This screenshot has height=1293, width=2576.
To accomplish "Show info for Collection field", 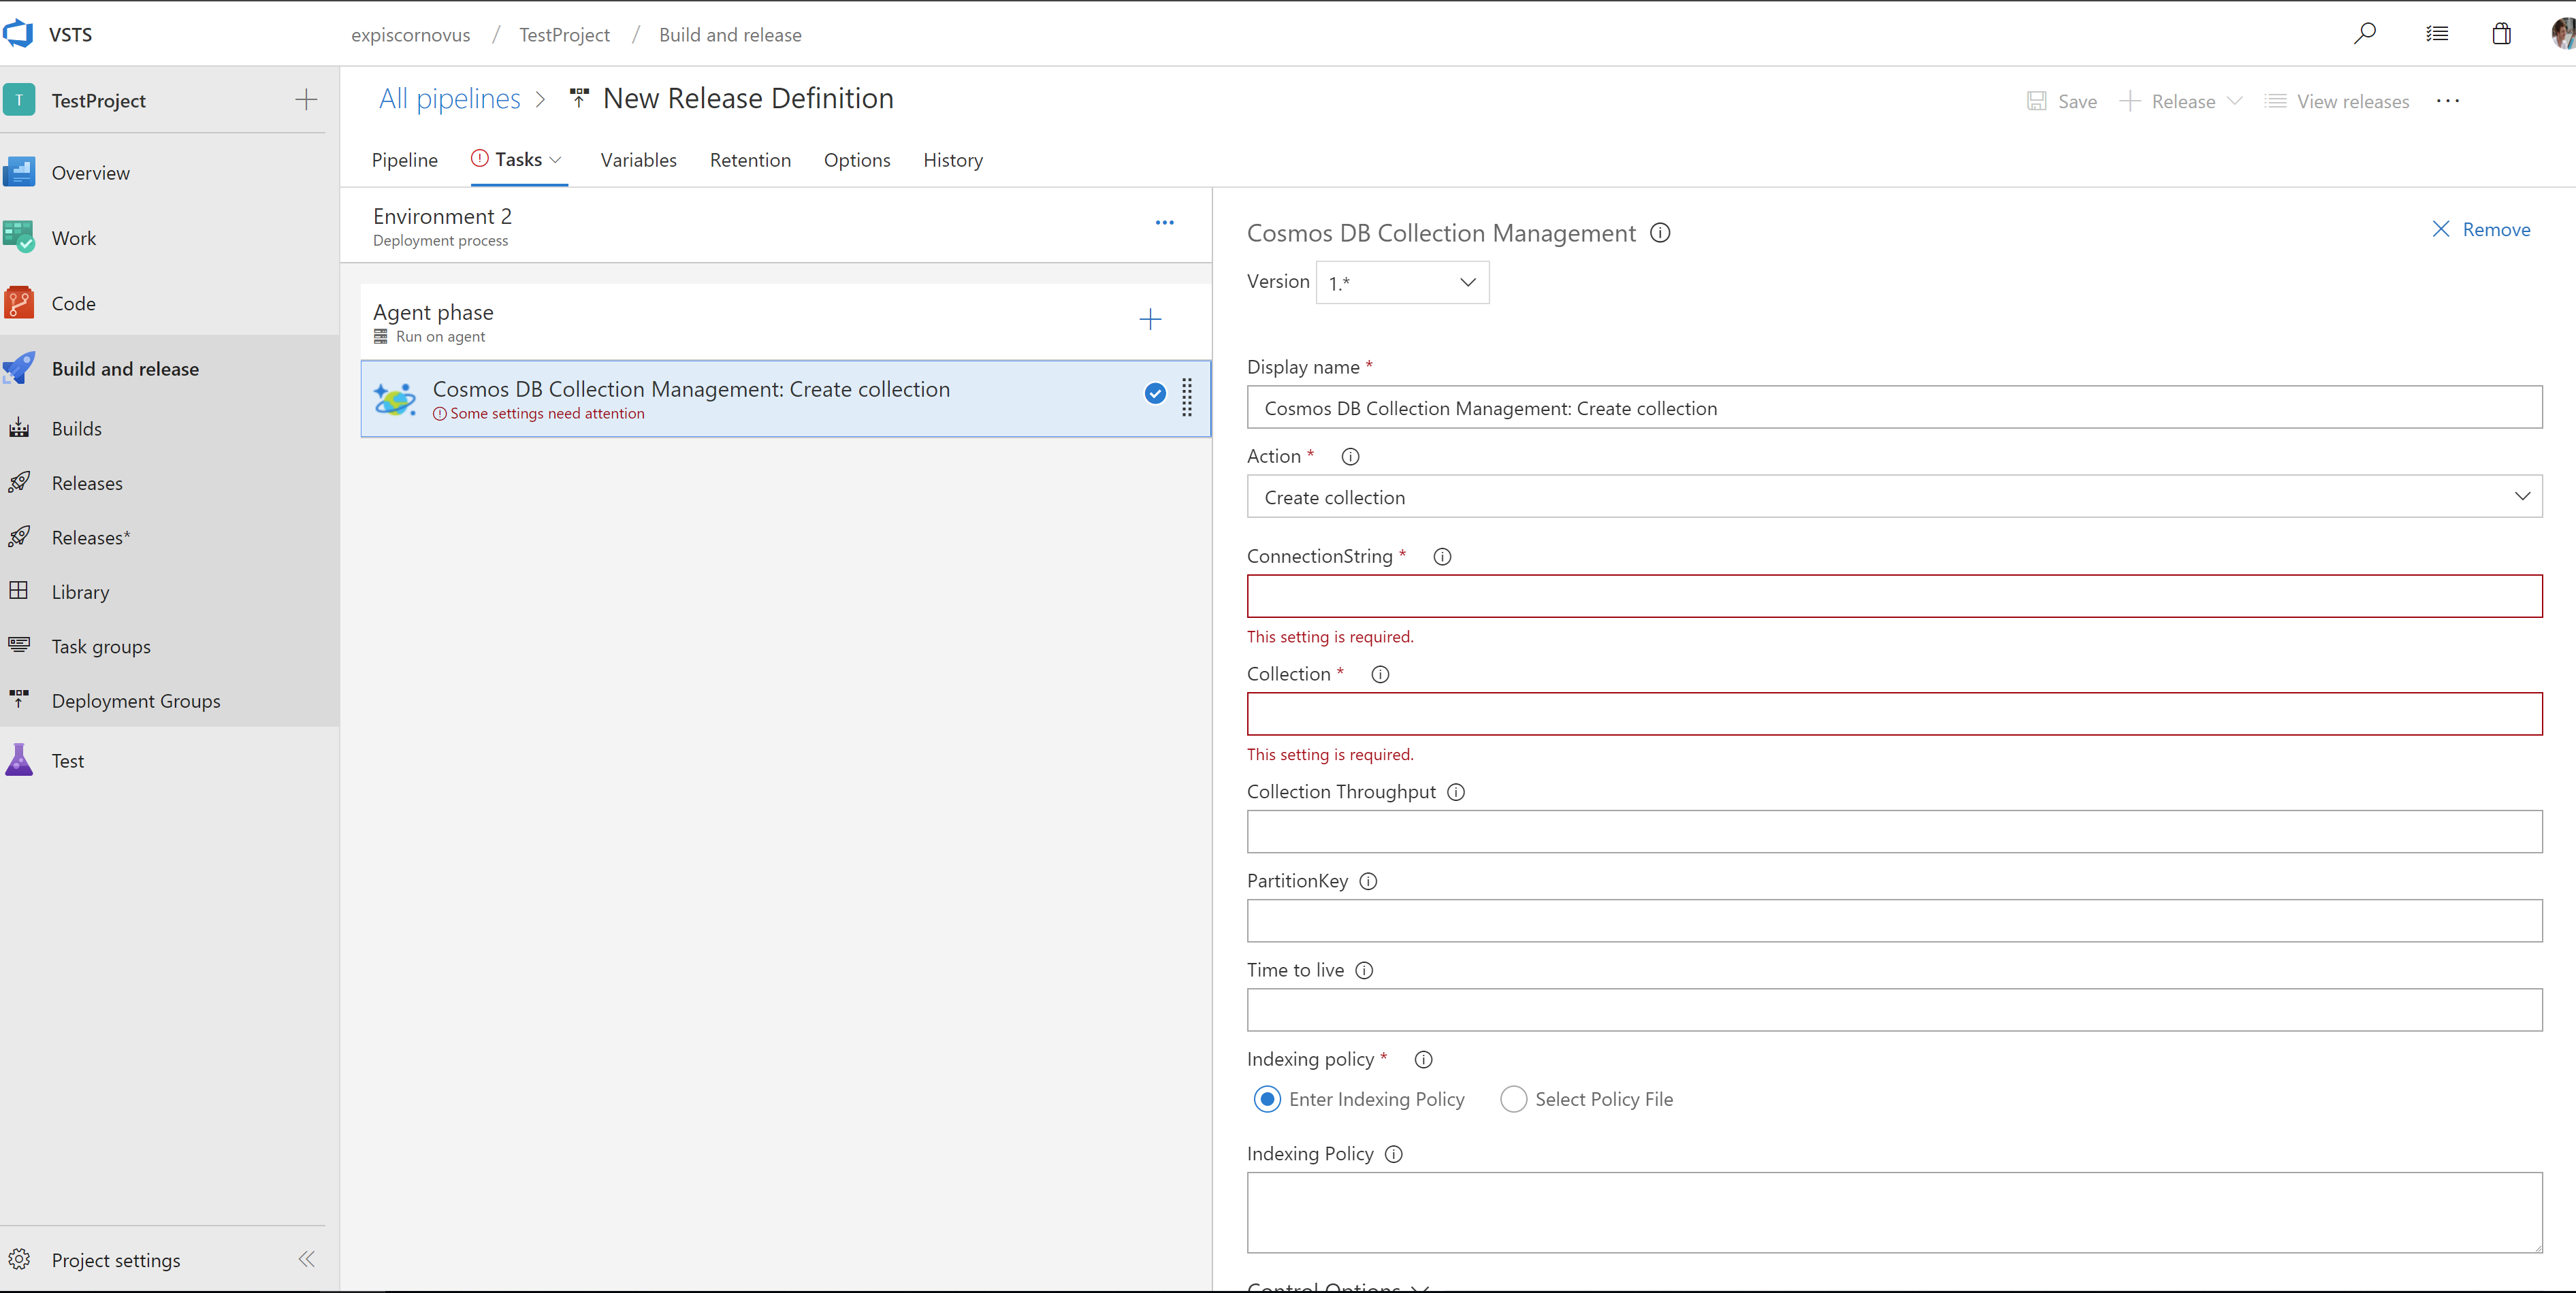I will (x=1380, y=675).
